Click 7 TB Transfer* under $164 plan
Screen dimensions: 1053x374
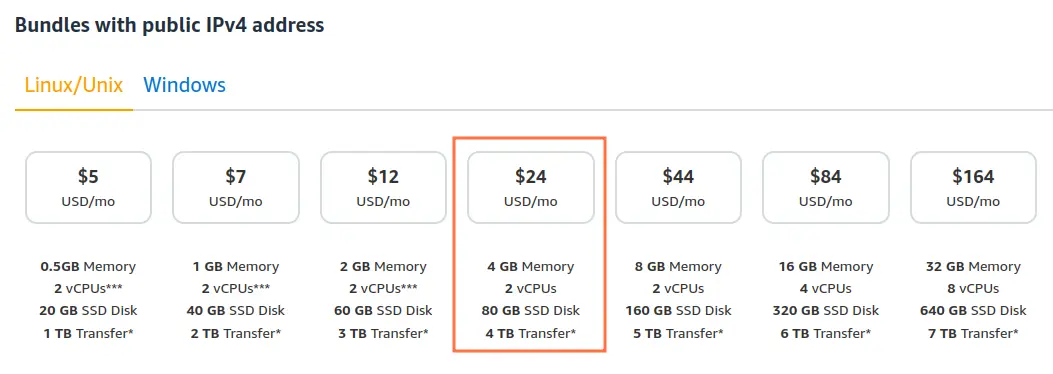[973, 333]
